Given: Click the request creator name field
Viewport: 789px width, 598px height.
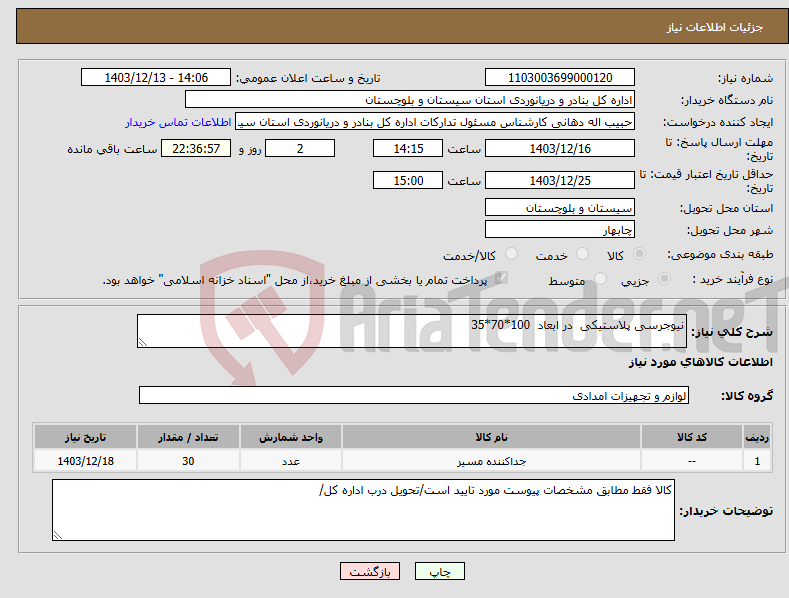Looking at the screenshot, I should [x=435, y=122].
